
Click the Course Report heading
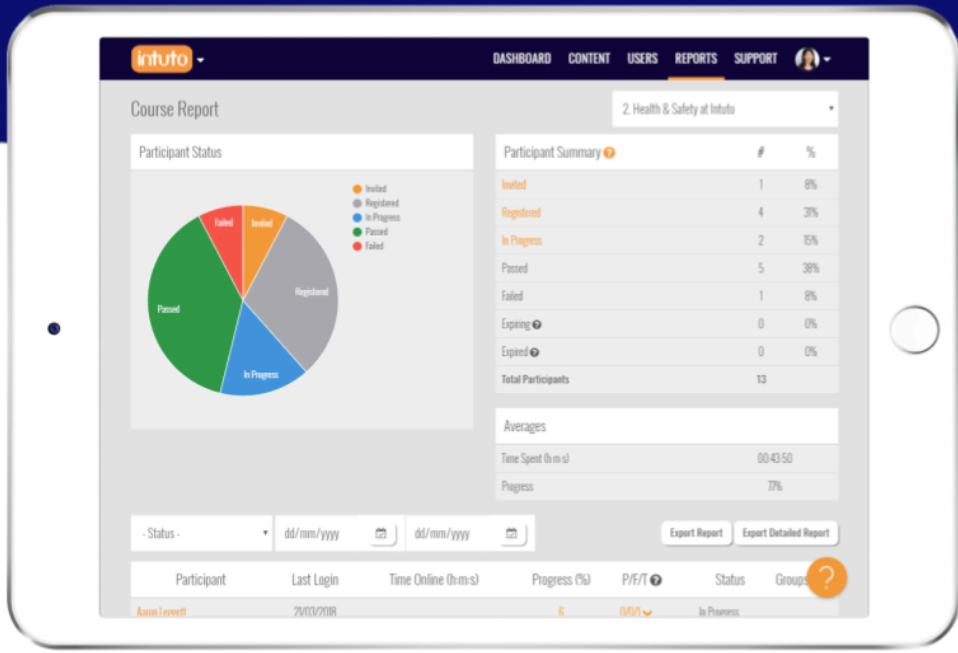click(174, 109)
